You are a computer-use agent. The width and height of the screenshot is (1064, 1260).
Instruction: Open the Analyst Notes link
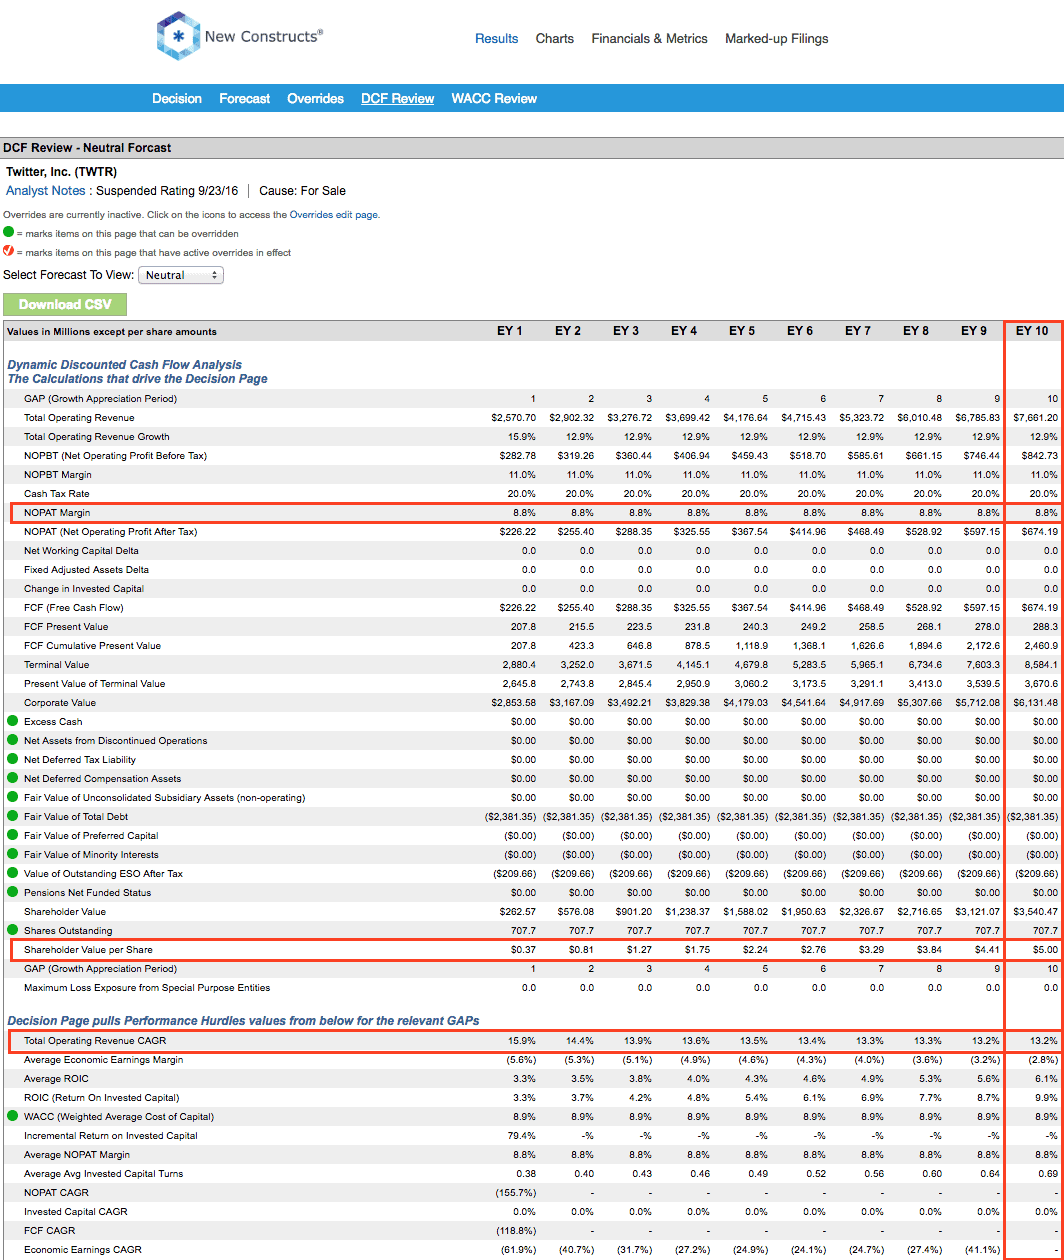click(46, 190)
